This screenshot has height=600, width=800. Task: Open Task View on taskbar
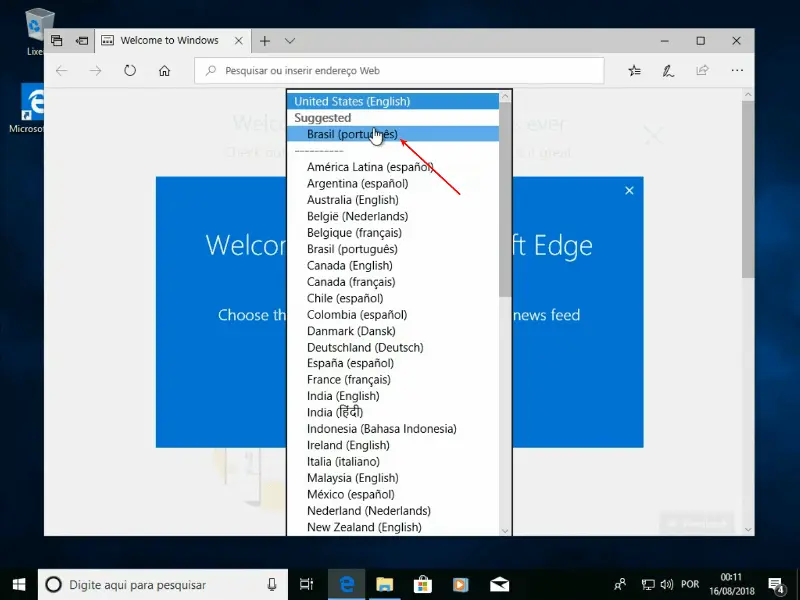tap(307, 585)
